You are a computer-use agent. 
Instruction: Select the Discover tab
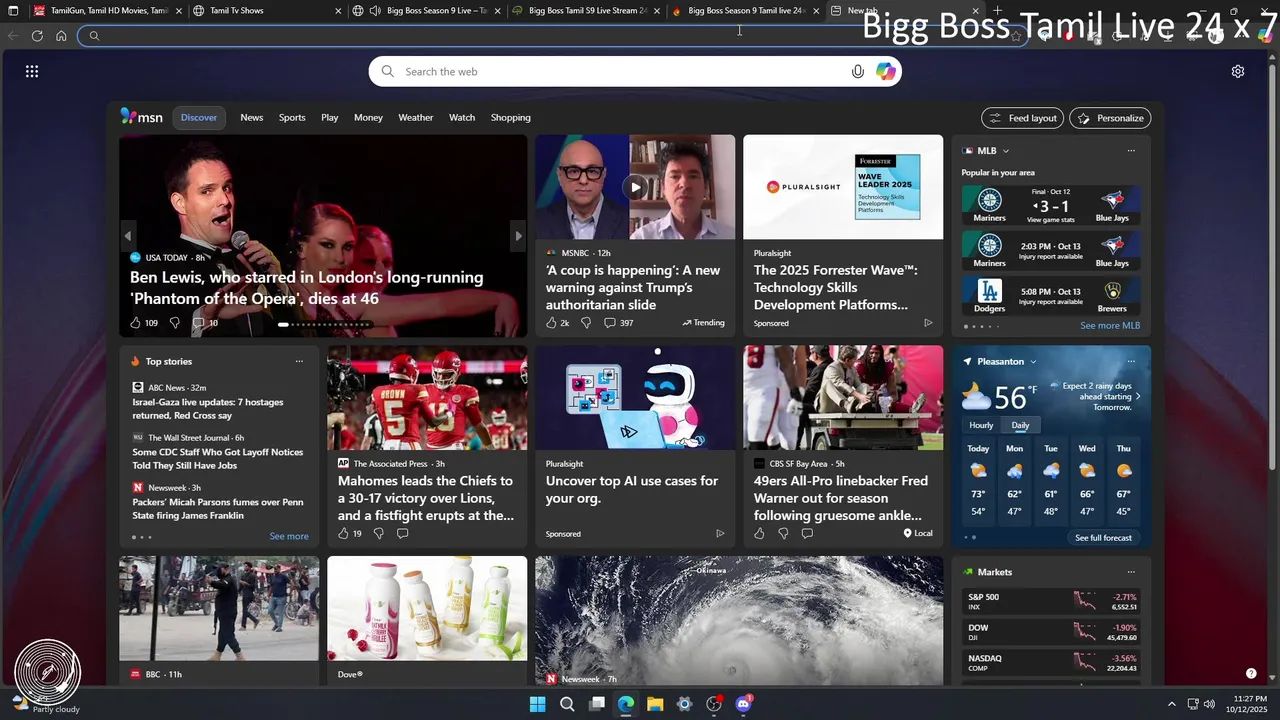coord(199,117)
